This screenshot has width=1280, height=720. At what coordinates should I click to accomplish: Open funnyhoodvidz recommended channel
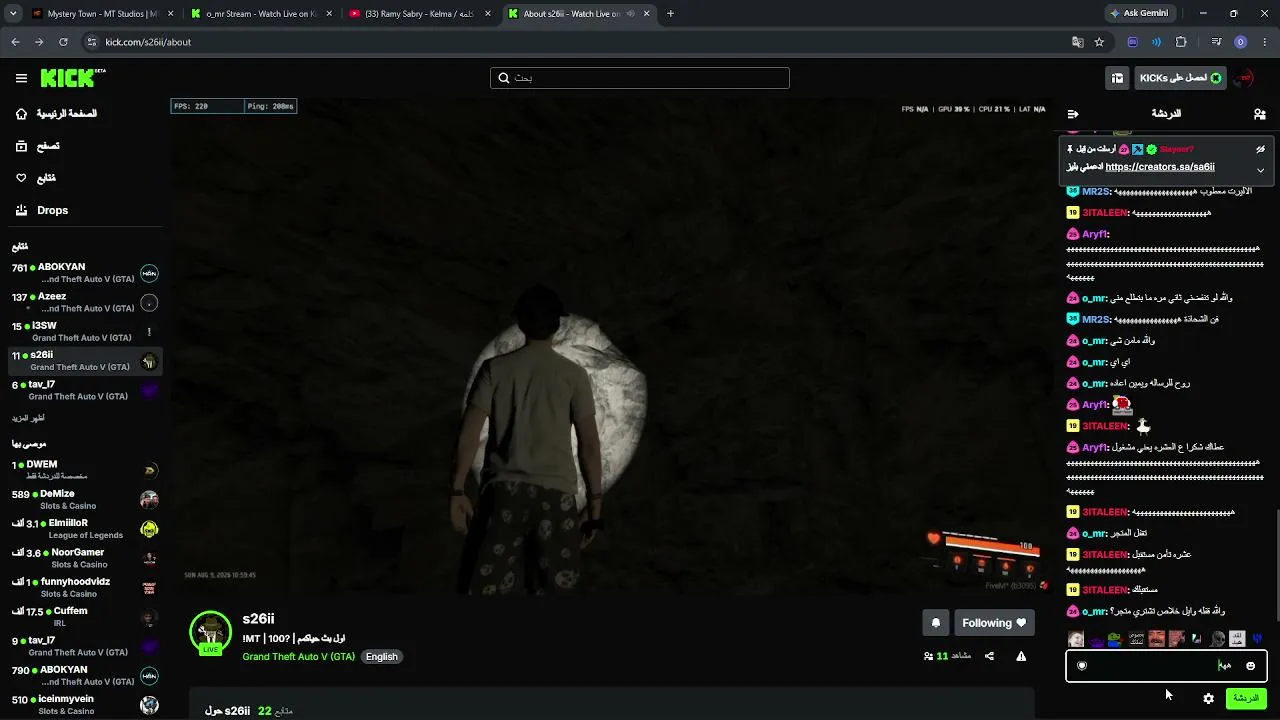[84, 587]
